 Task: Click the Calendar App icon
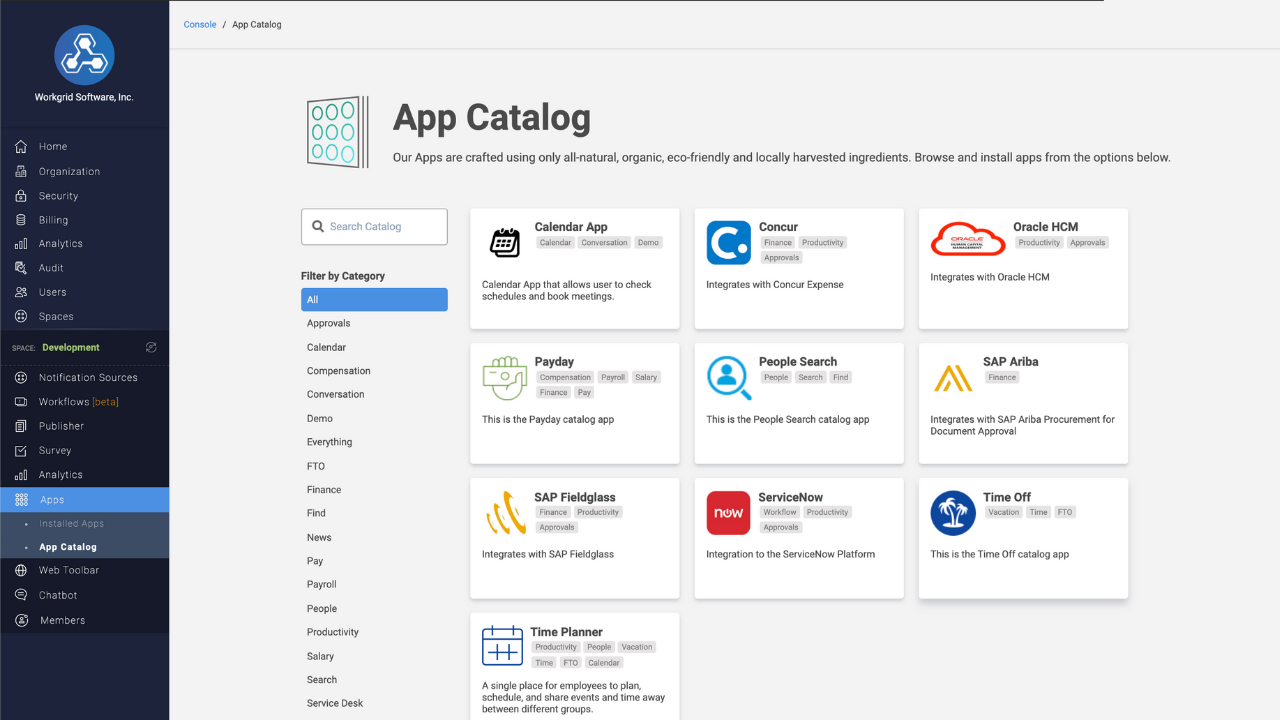tap(505, 242)
